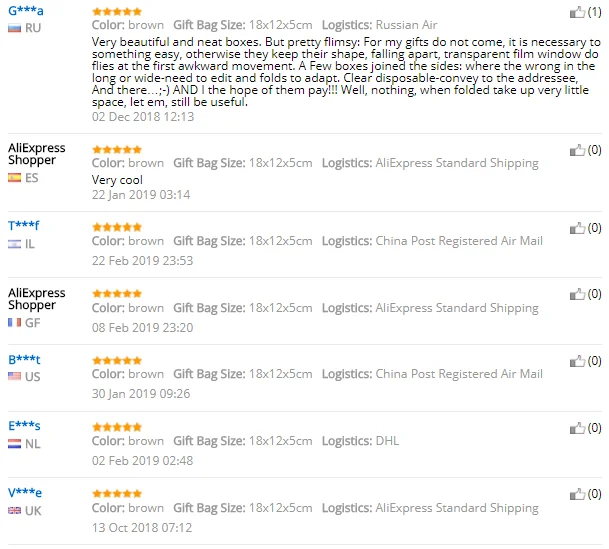Open reviewer G***a's profile name
Image resolution: width=609 pixels, height=549 pixels.
click(x=25, y=11)
